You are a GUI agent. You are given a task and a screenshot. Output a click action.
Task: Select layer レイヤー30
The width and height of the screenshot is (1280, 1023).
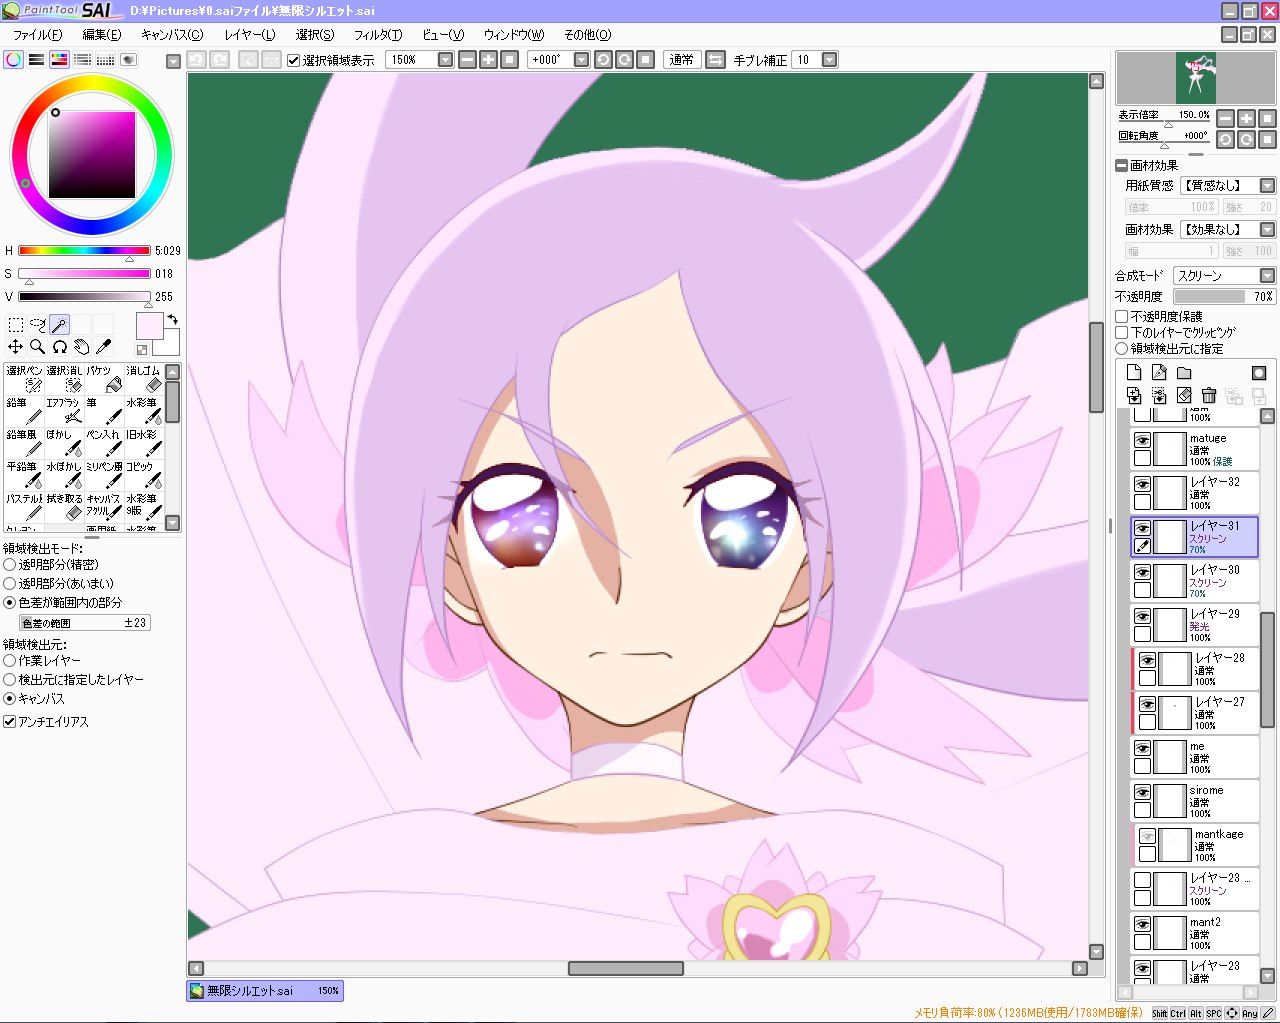click(1194, 582)
